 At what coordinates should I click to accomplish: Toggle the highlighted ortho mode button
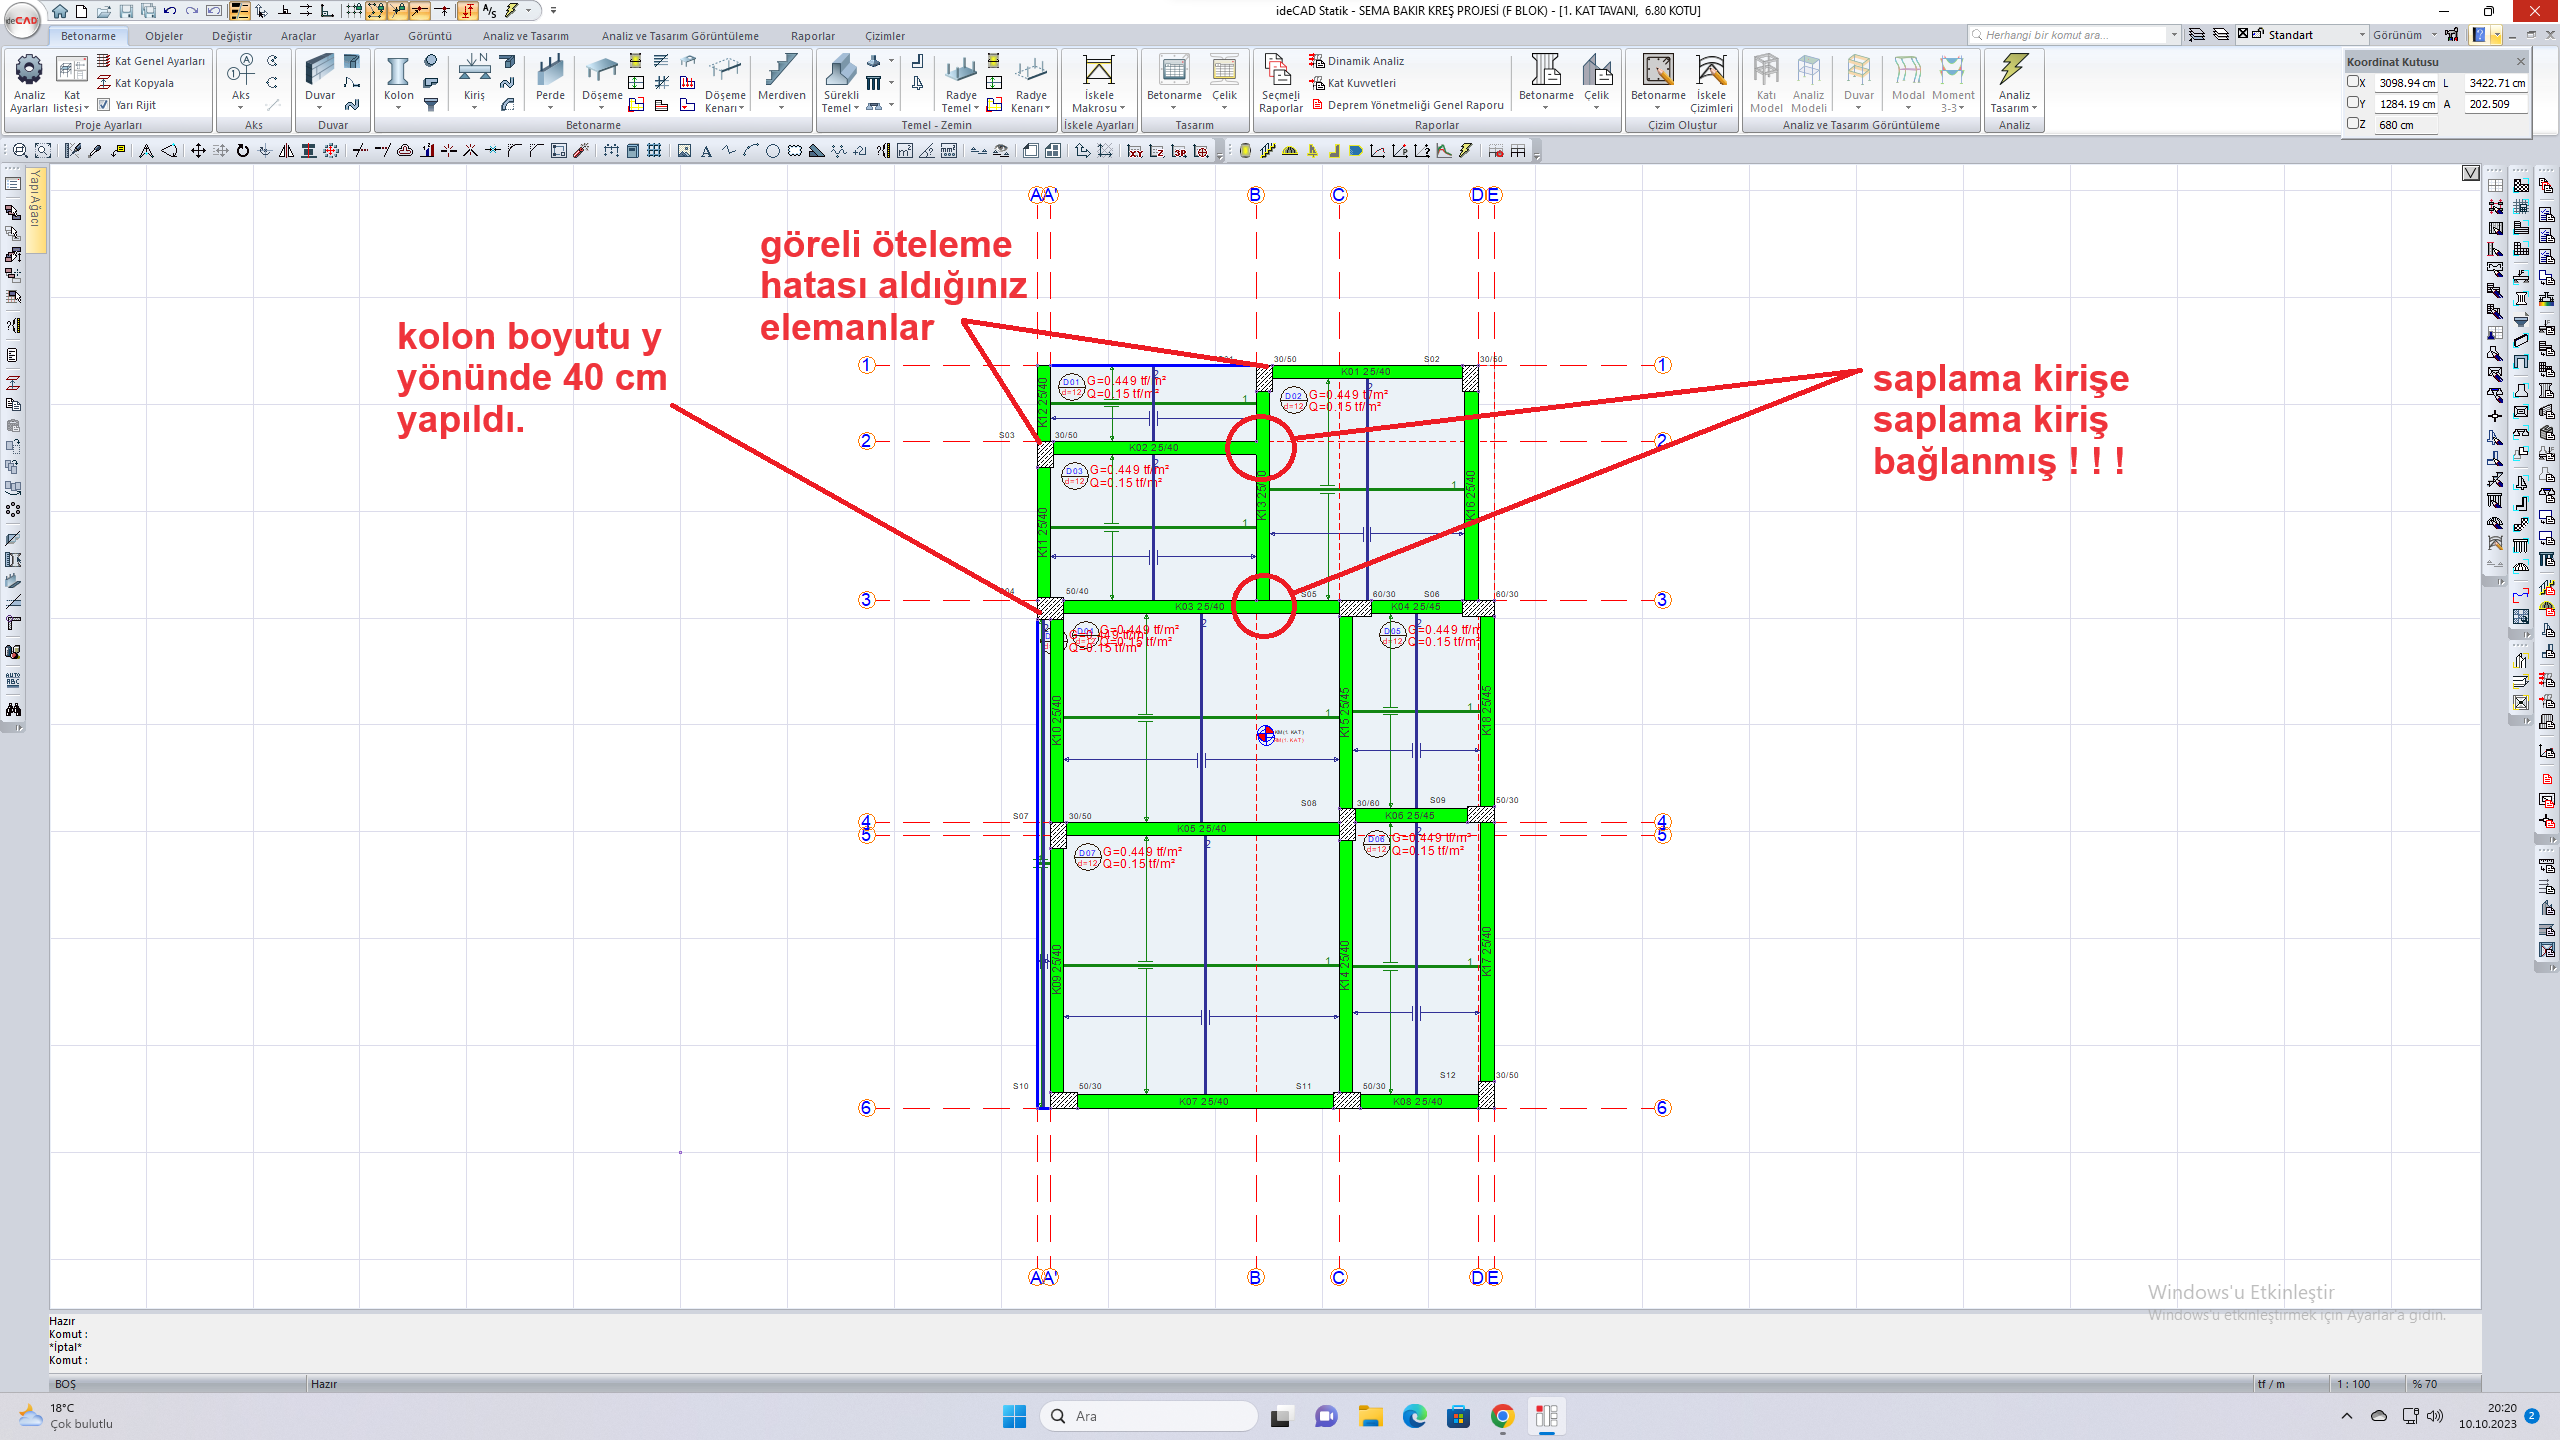point(239,11)
